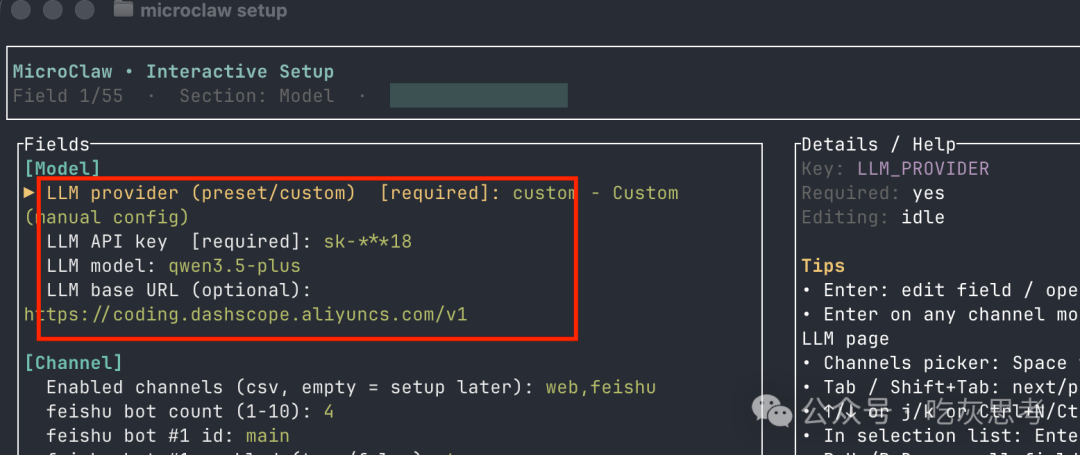Click the dashscope base URL value

pos(245,314)
